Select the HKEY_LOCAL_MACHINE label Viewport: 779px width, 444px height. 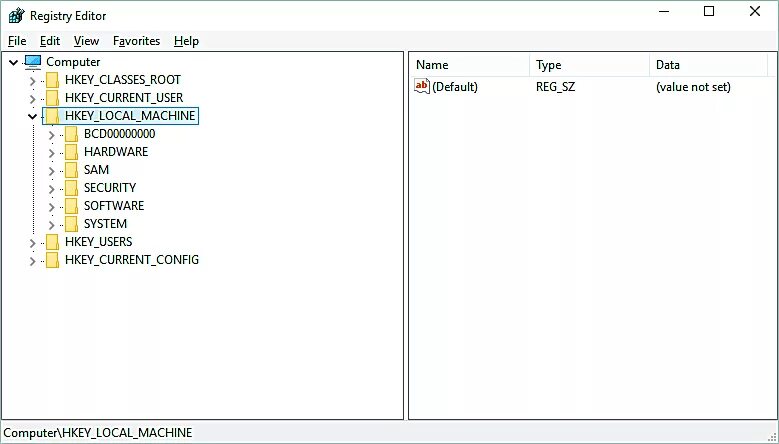coord(130,116)
